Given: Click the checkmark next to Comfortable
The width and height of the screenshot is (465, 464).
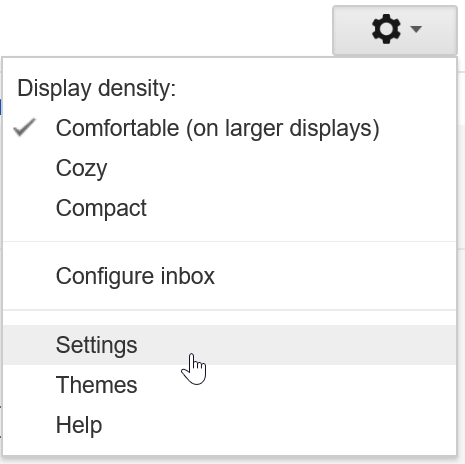Looking at the screenshot, I should point(25,127).
